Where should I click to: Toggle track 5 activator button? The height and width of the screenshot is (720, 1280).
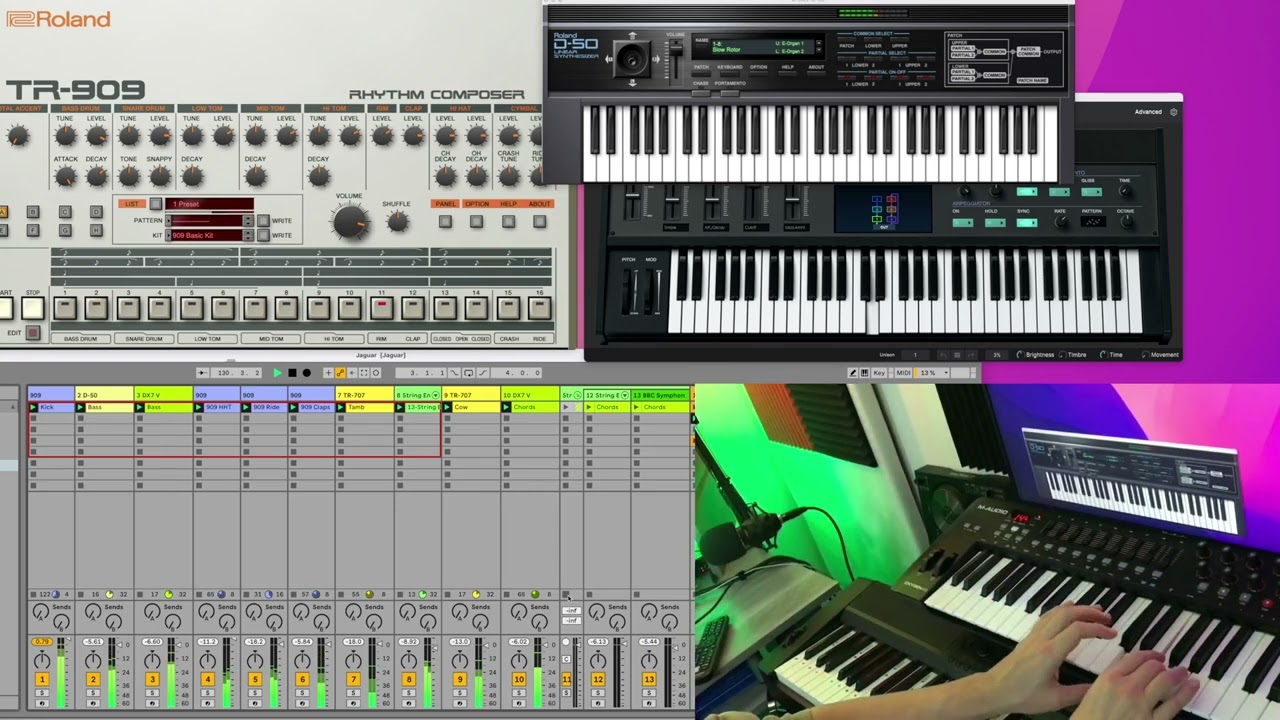coord(254,679)
